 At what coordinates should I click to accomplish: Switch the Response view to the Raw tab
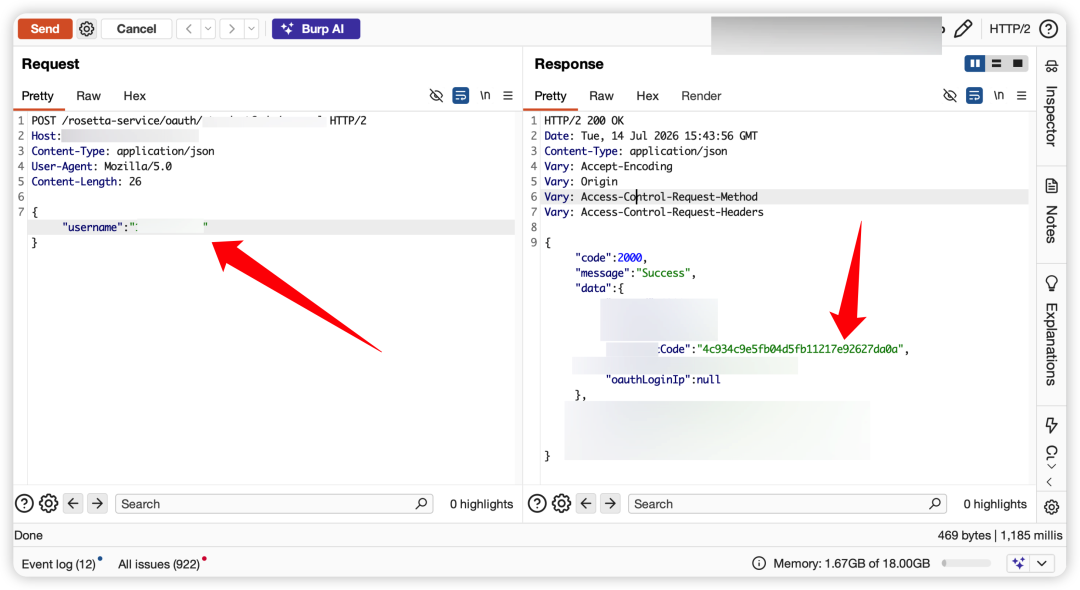click(601, 96)
